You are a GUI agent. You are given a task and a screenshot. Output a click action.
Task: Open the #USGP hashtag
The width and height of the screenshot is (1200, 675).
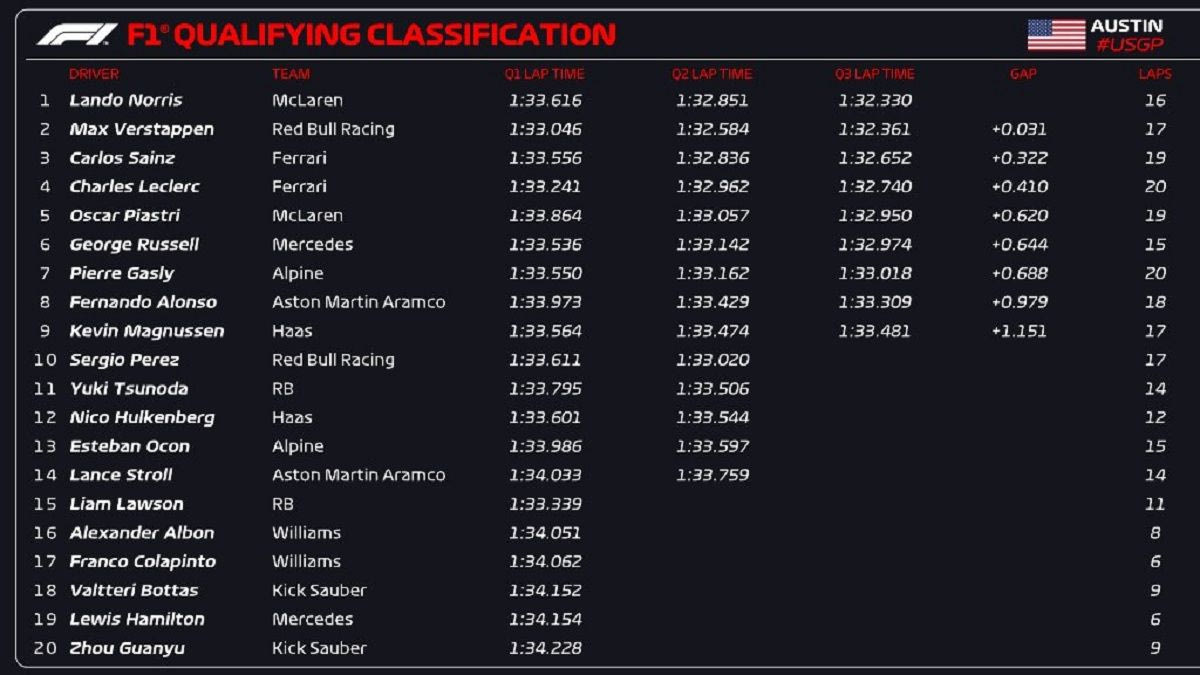(1129, 45)
